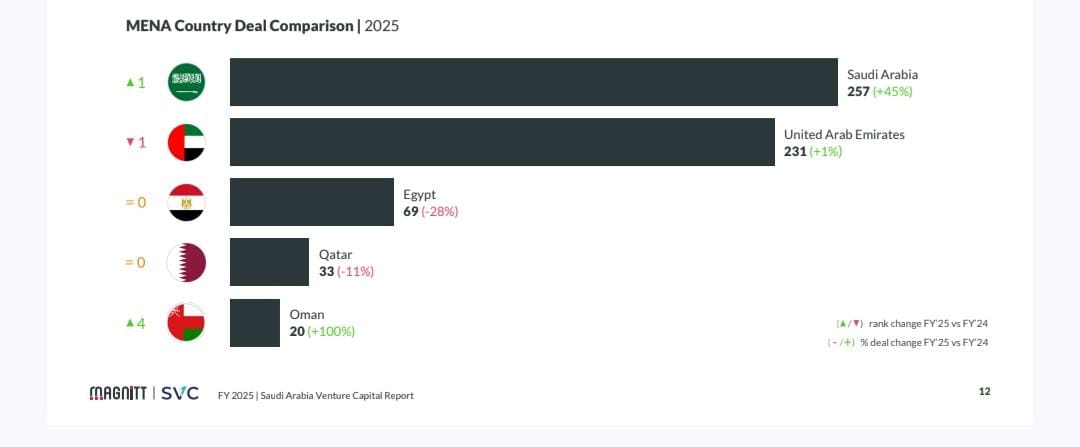This screenshot has height=447, width=1080.
Task: Click the SVC logo in footer
Action: click(x=180, y=394)
